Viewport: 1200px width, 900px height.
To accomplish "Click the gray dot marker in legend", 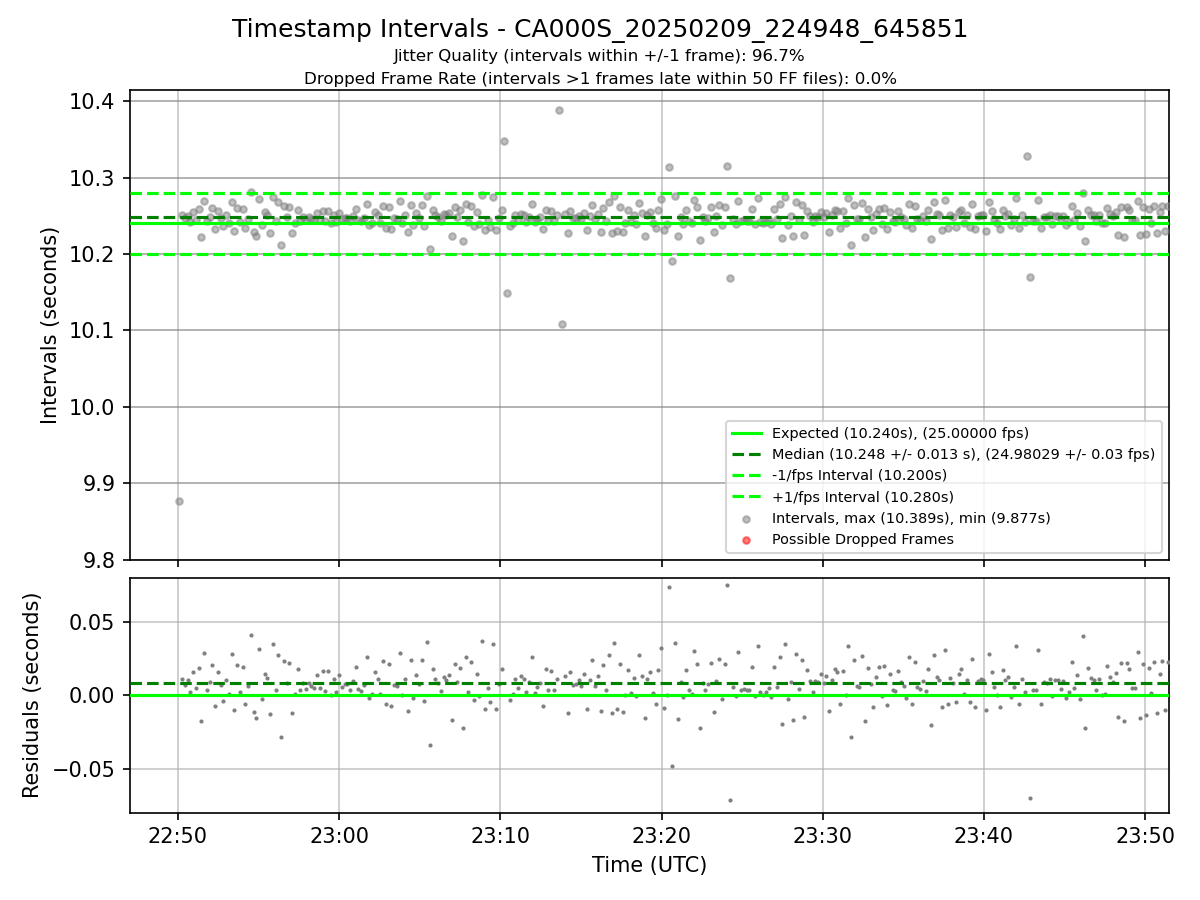I will [747, 518].
